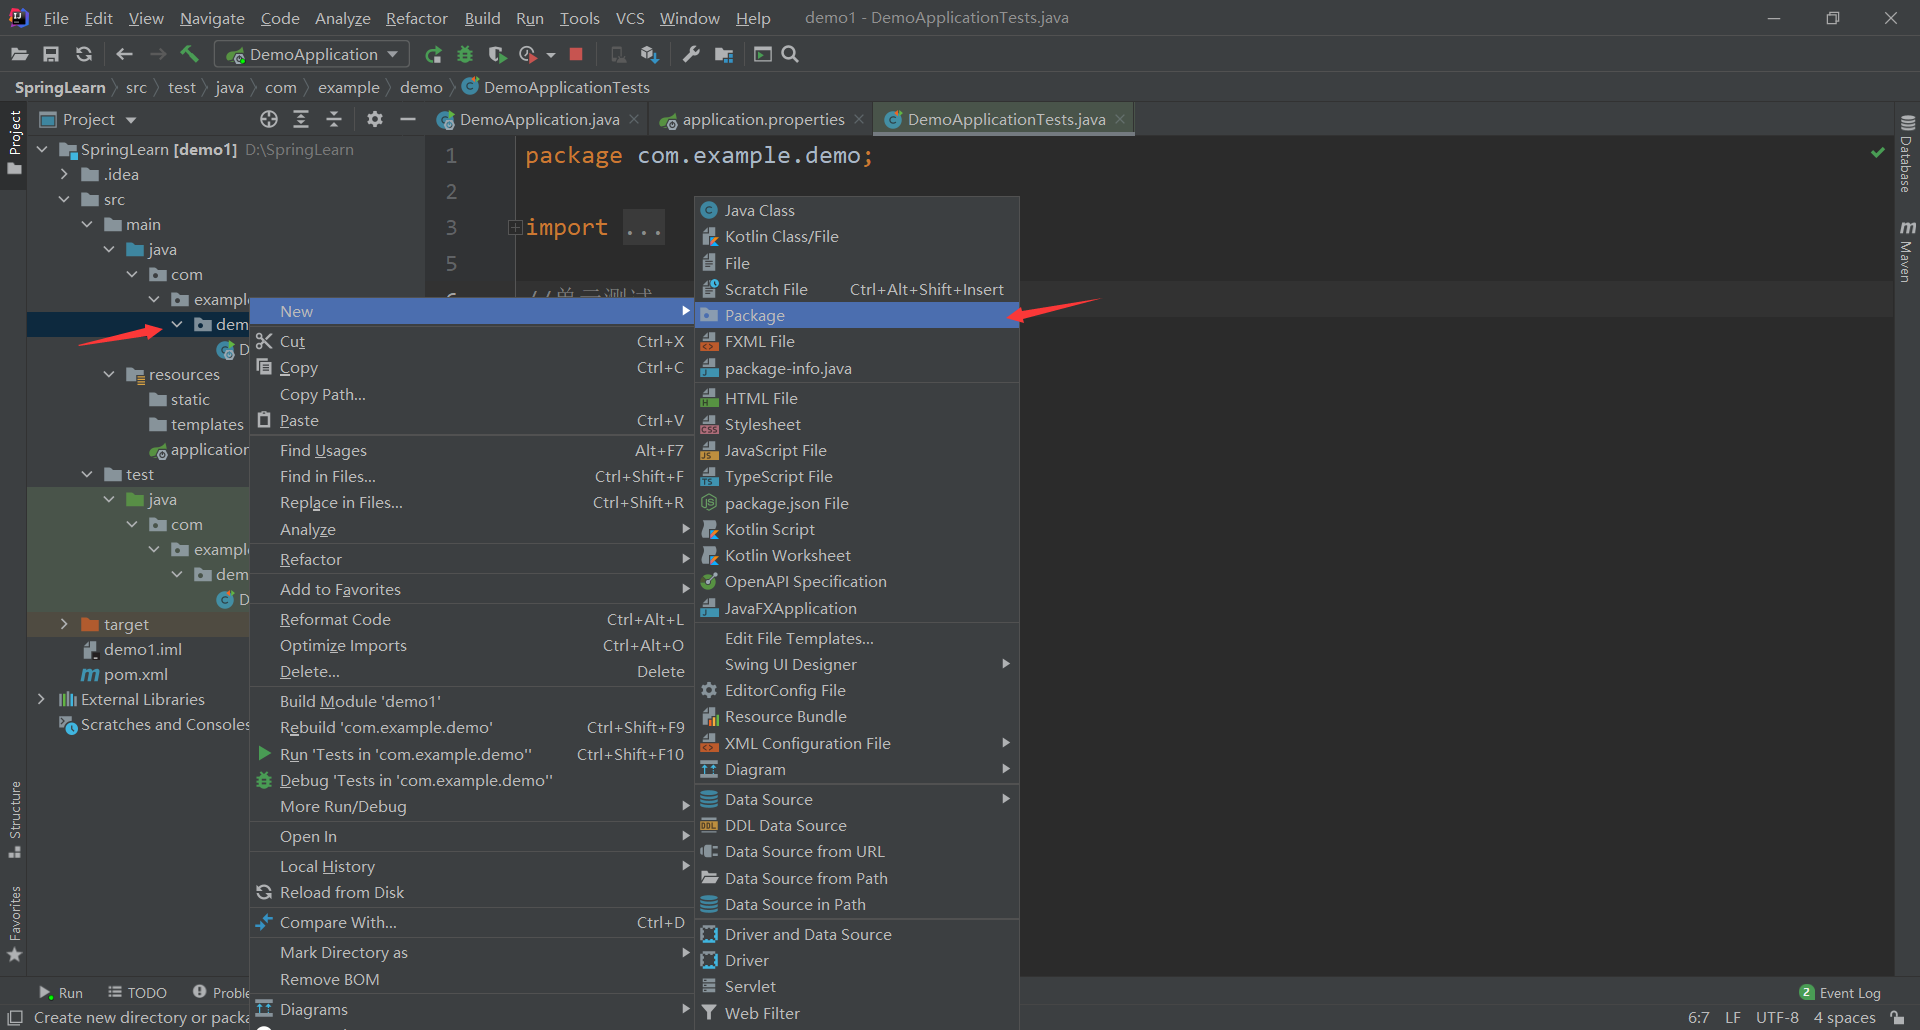Expand External Libraries node
This screenshot has width=1920, height=1030.
coord(41,699)
